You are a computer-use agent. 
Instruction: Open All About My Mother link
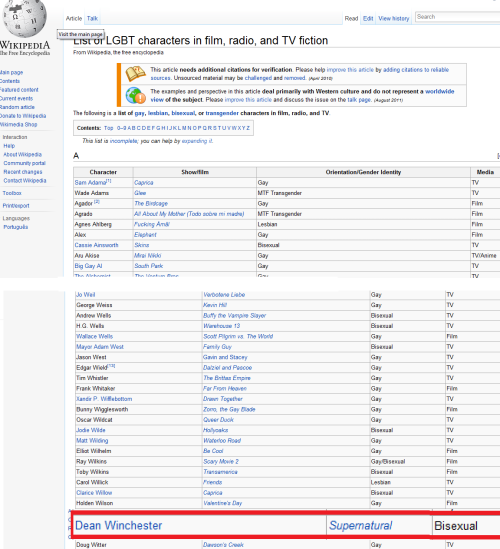pos(189,214)
